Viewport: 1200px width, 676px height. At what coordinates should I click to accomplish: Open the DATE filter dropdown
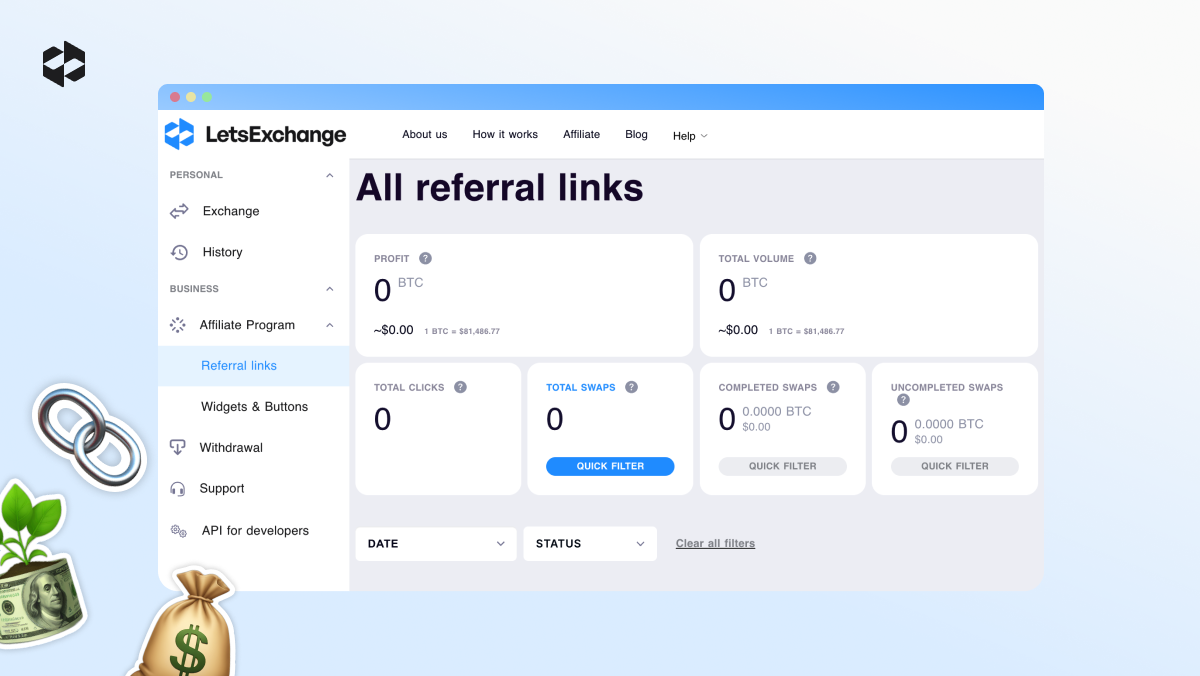(436, 544)
